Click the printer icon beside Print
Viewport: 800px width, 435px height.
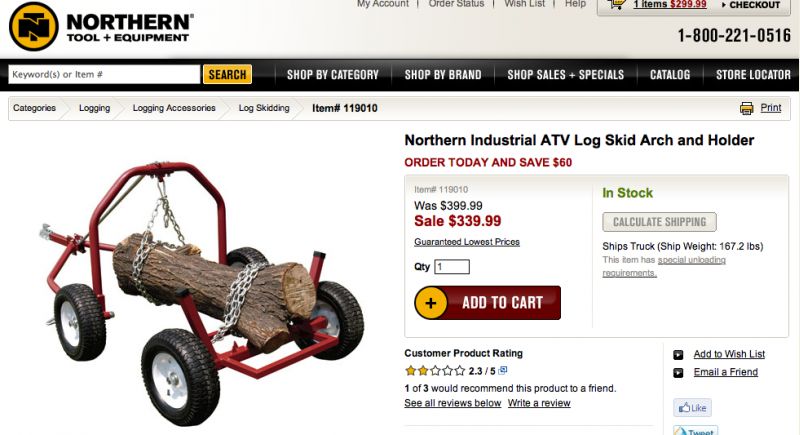click(746, 108)
